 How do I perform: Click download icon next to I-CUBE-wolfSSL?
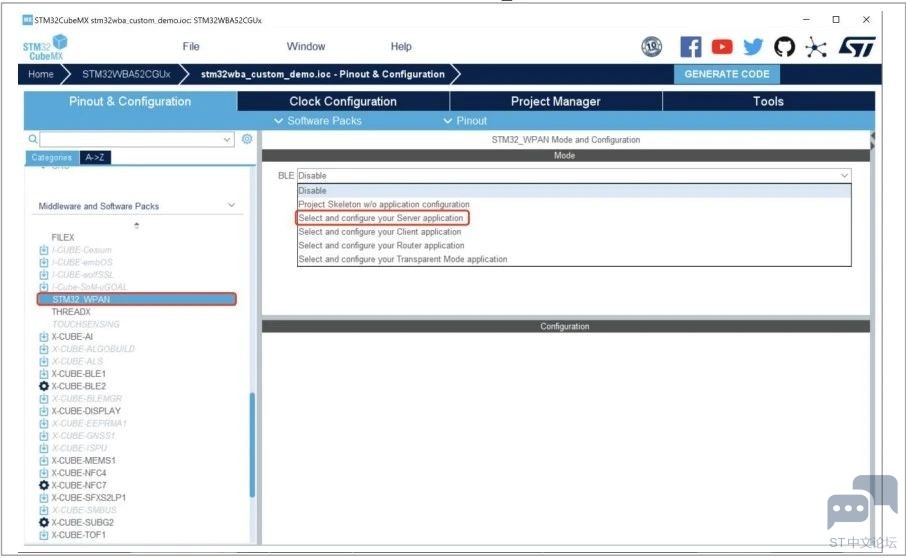[43, 274]
